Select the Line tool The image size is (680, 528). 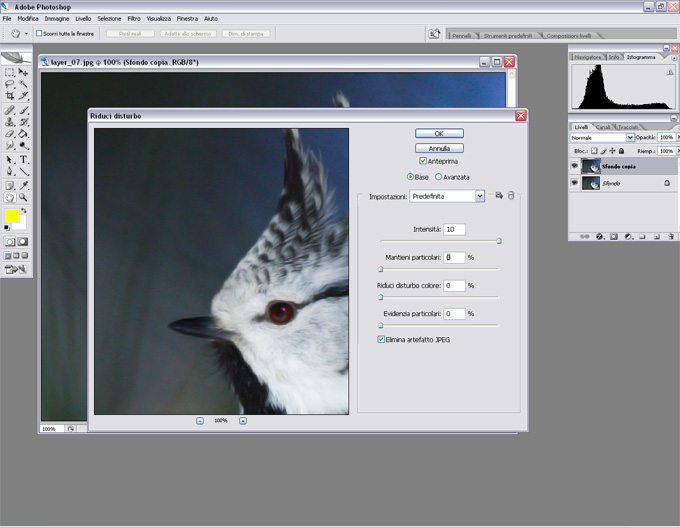23,171
